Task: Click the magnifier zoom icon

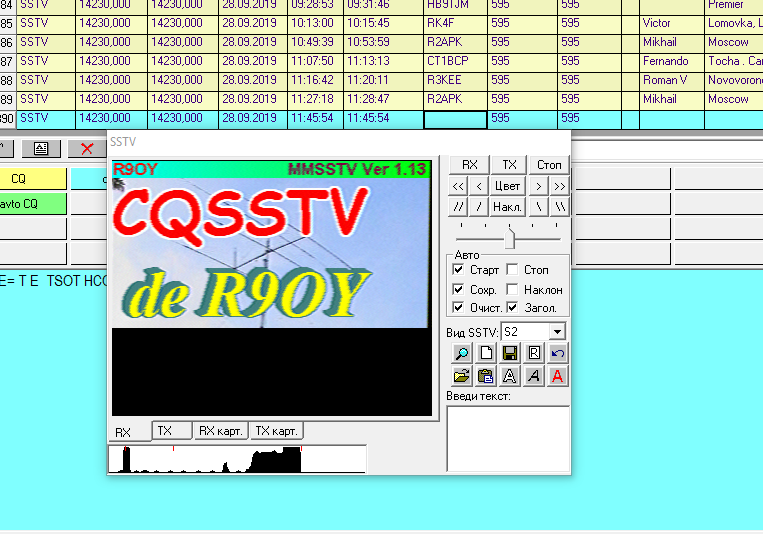Action: click(x=461, y=353)
